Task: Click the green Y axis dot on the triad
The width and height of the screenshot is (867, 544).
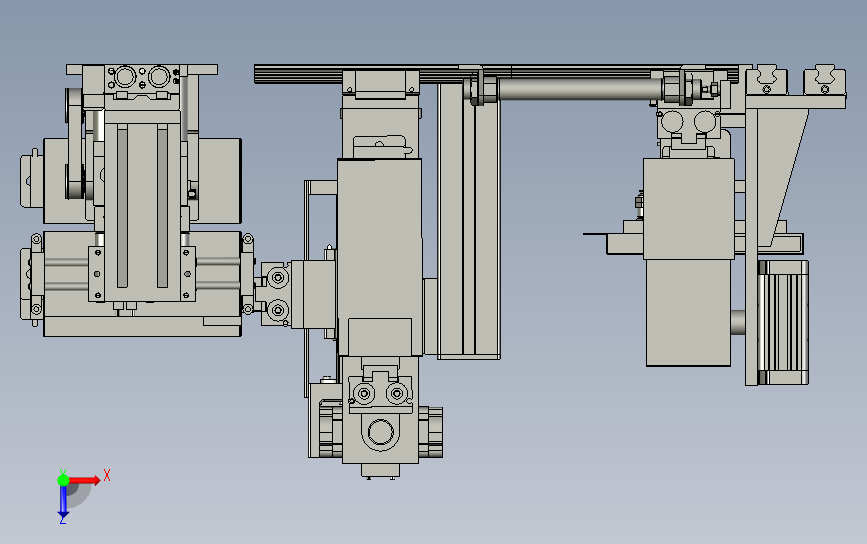Action: [x=63, y=480]
